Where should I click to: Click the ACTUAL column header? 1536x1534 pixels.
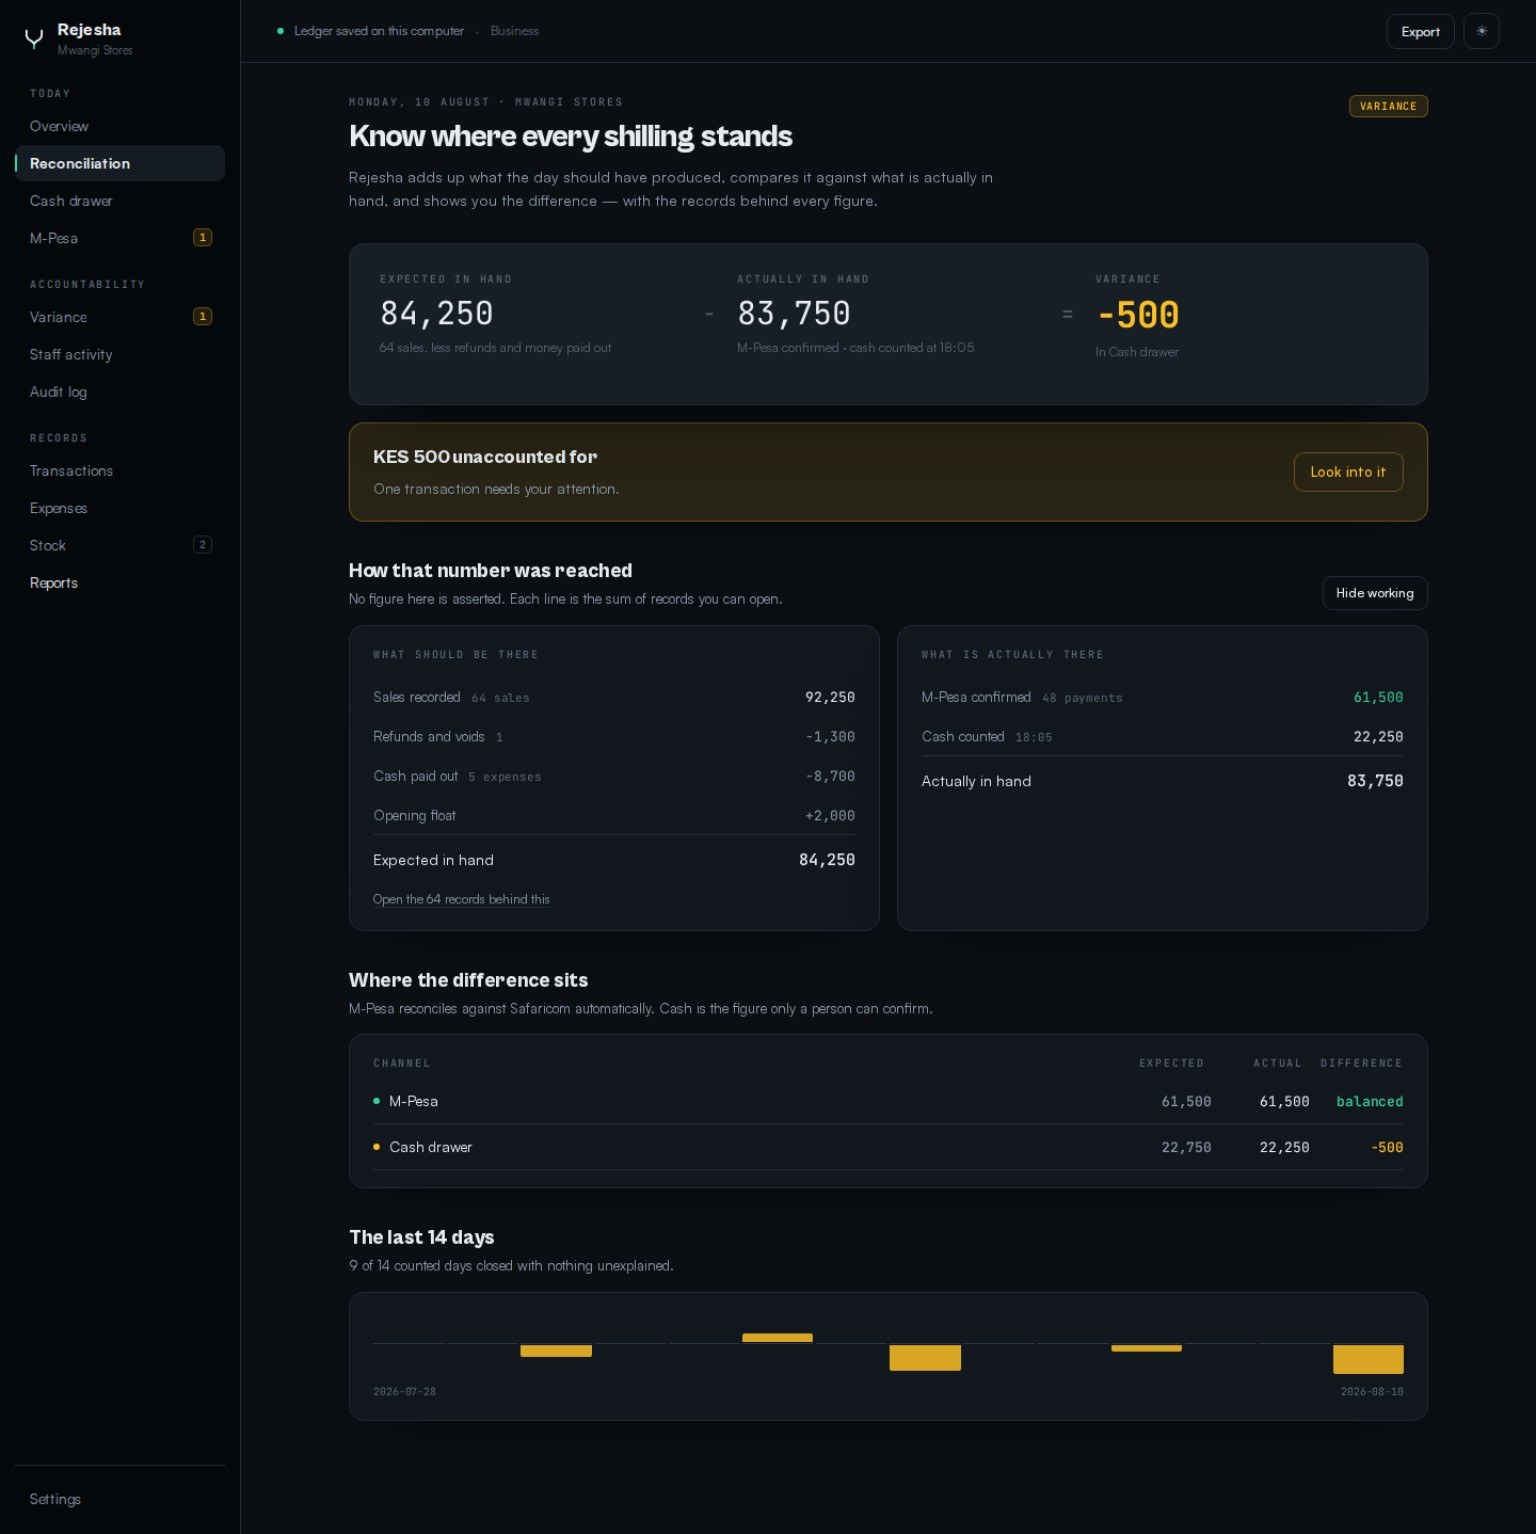click(x=1277, y=1063)
